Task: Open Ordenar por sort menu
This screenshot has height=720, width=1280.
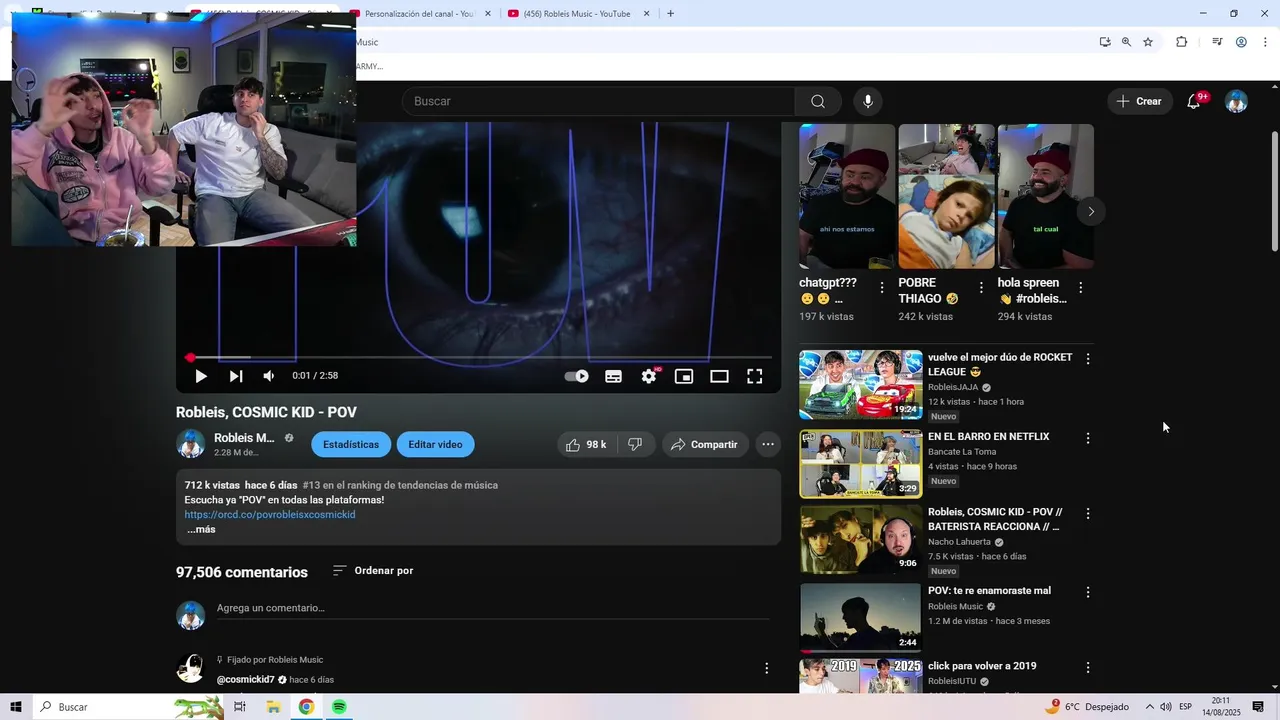Action: [373, 570]
